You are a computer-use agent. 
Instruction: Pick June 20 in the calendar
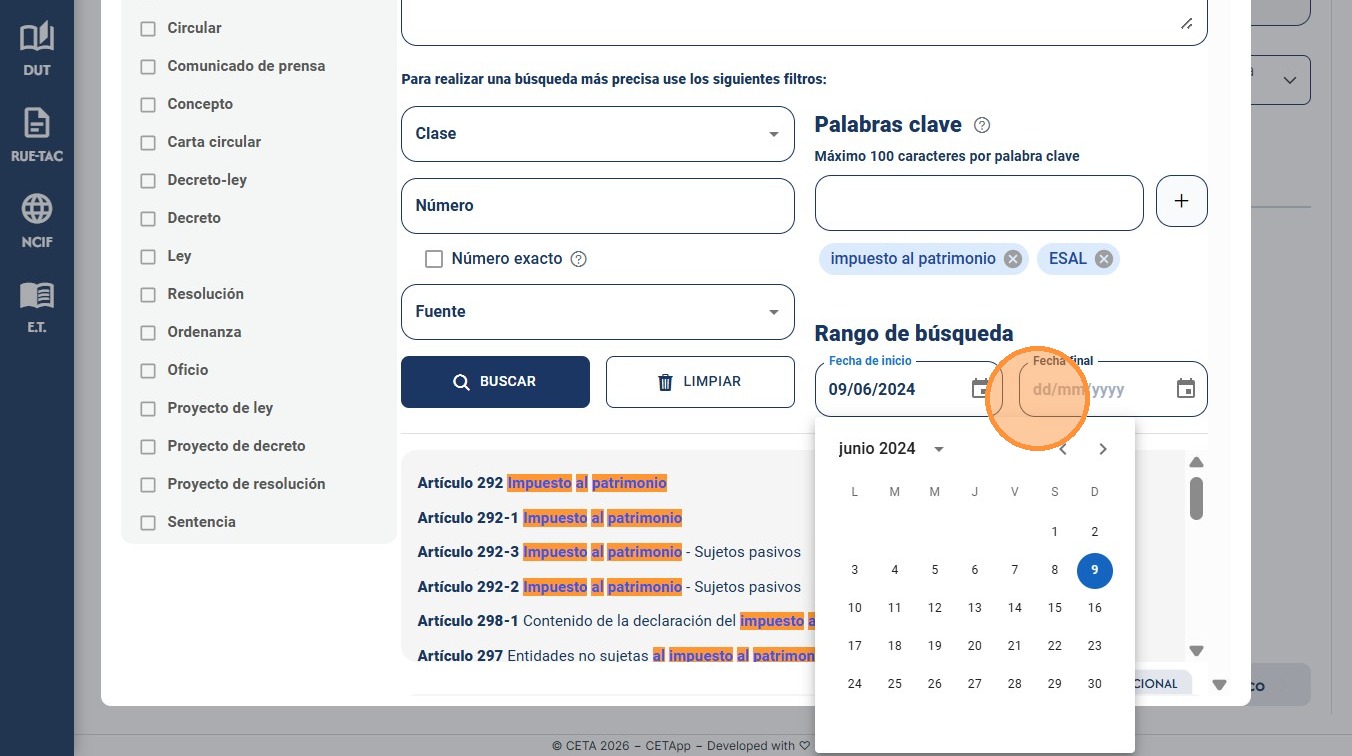tap(975, 646)
